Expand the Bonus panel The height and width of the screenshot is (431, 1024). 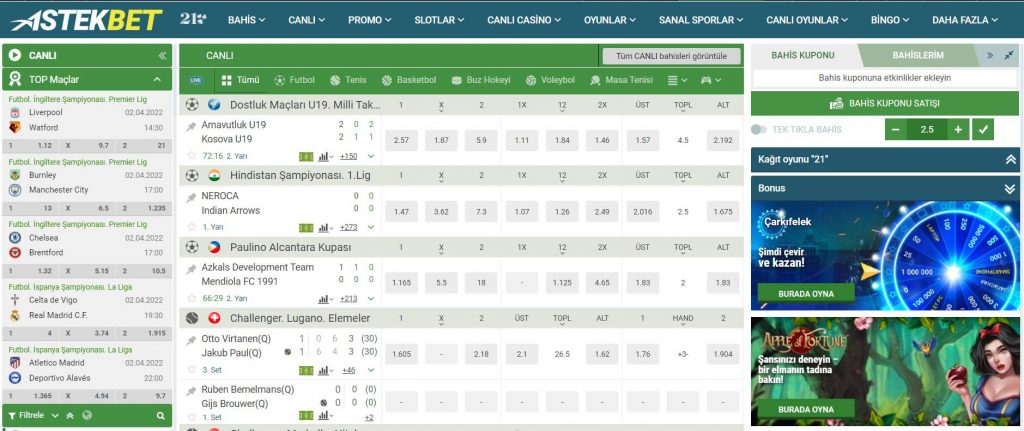tap(1010, 188)
